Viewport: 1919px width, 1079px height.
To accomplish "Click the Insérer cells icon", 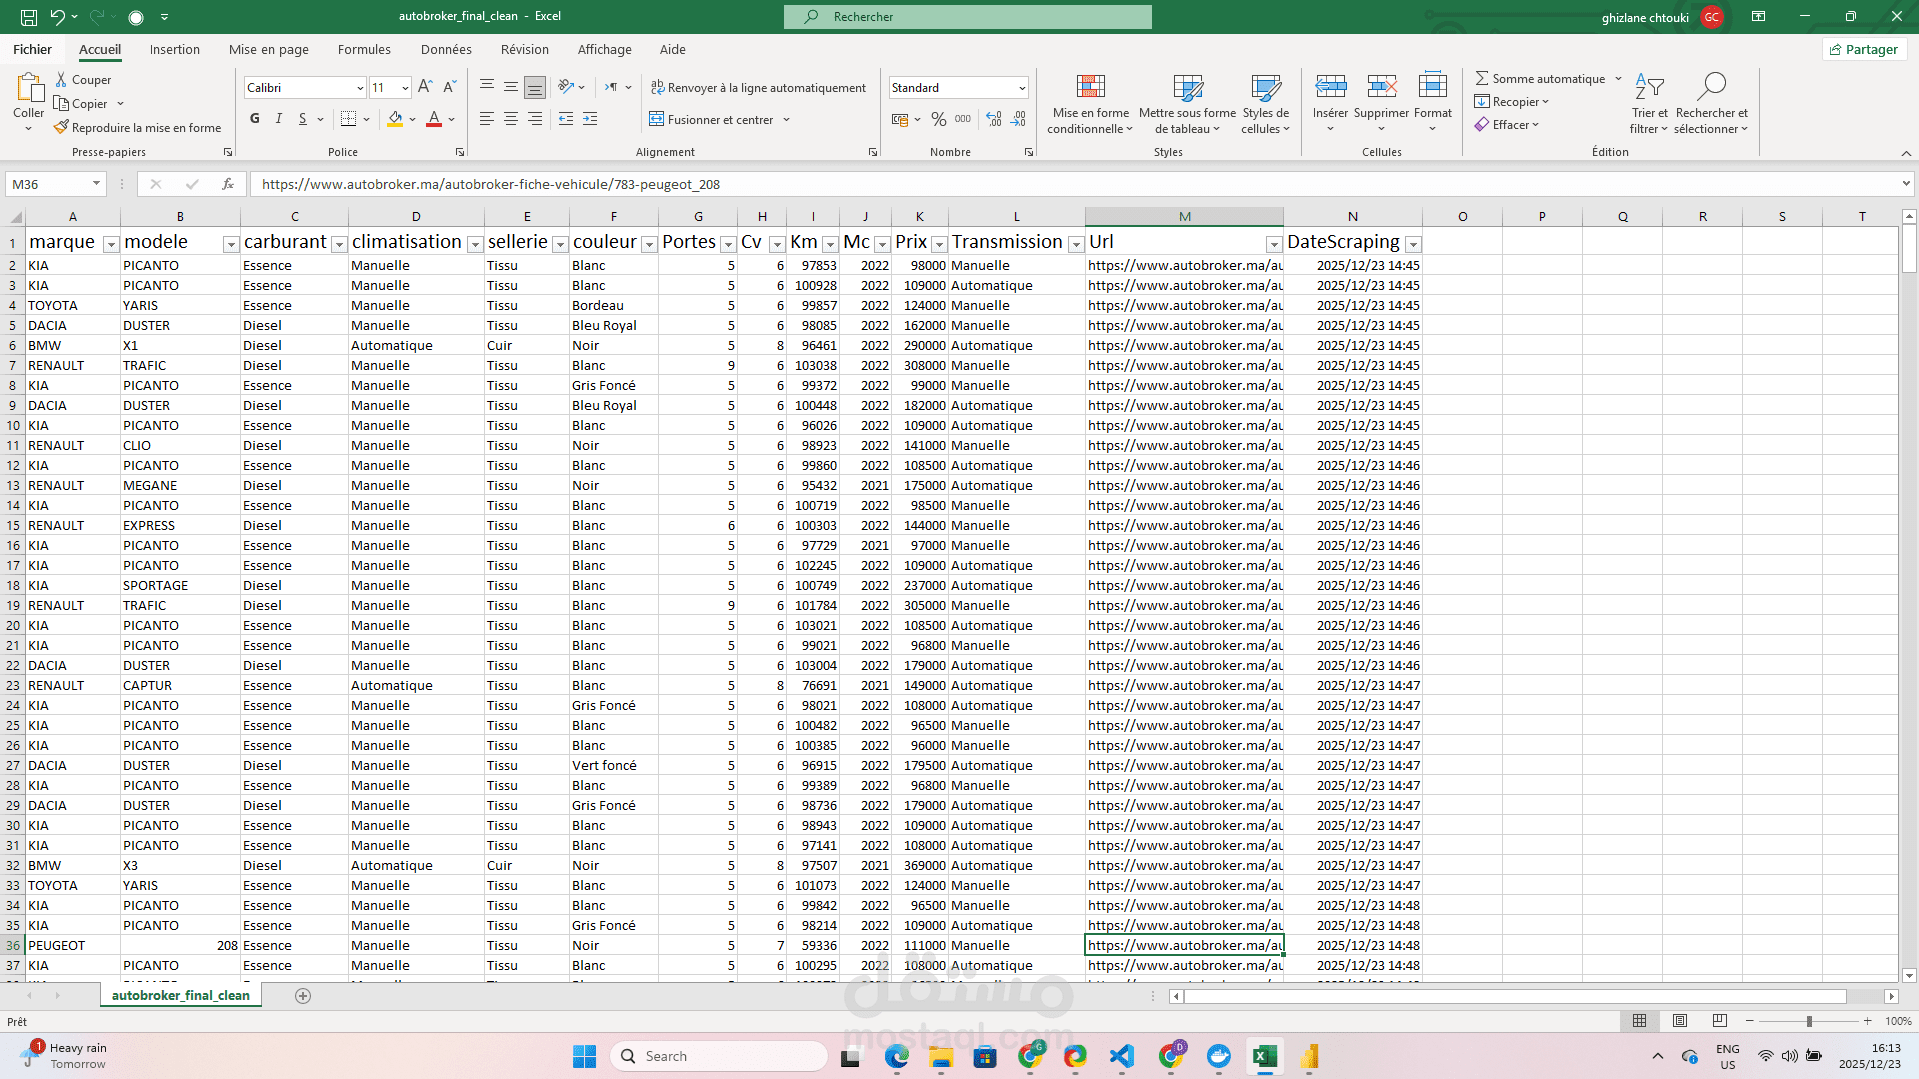I will point(1330,86).
